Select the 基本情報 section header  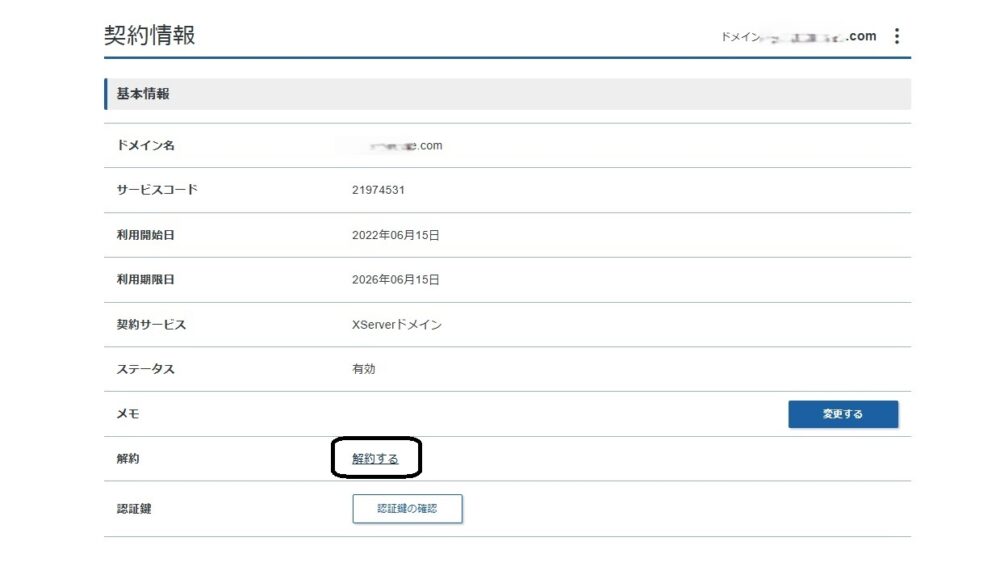coord(143,94)
